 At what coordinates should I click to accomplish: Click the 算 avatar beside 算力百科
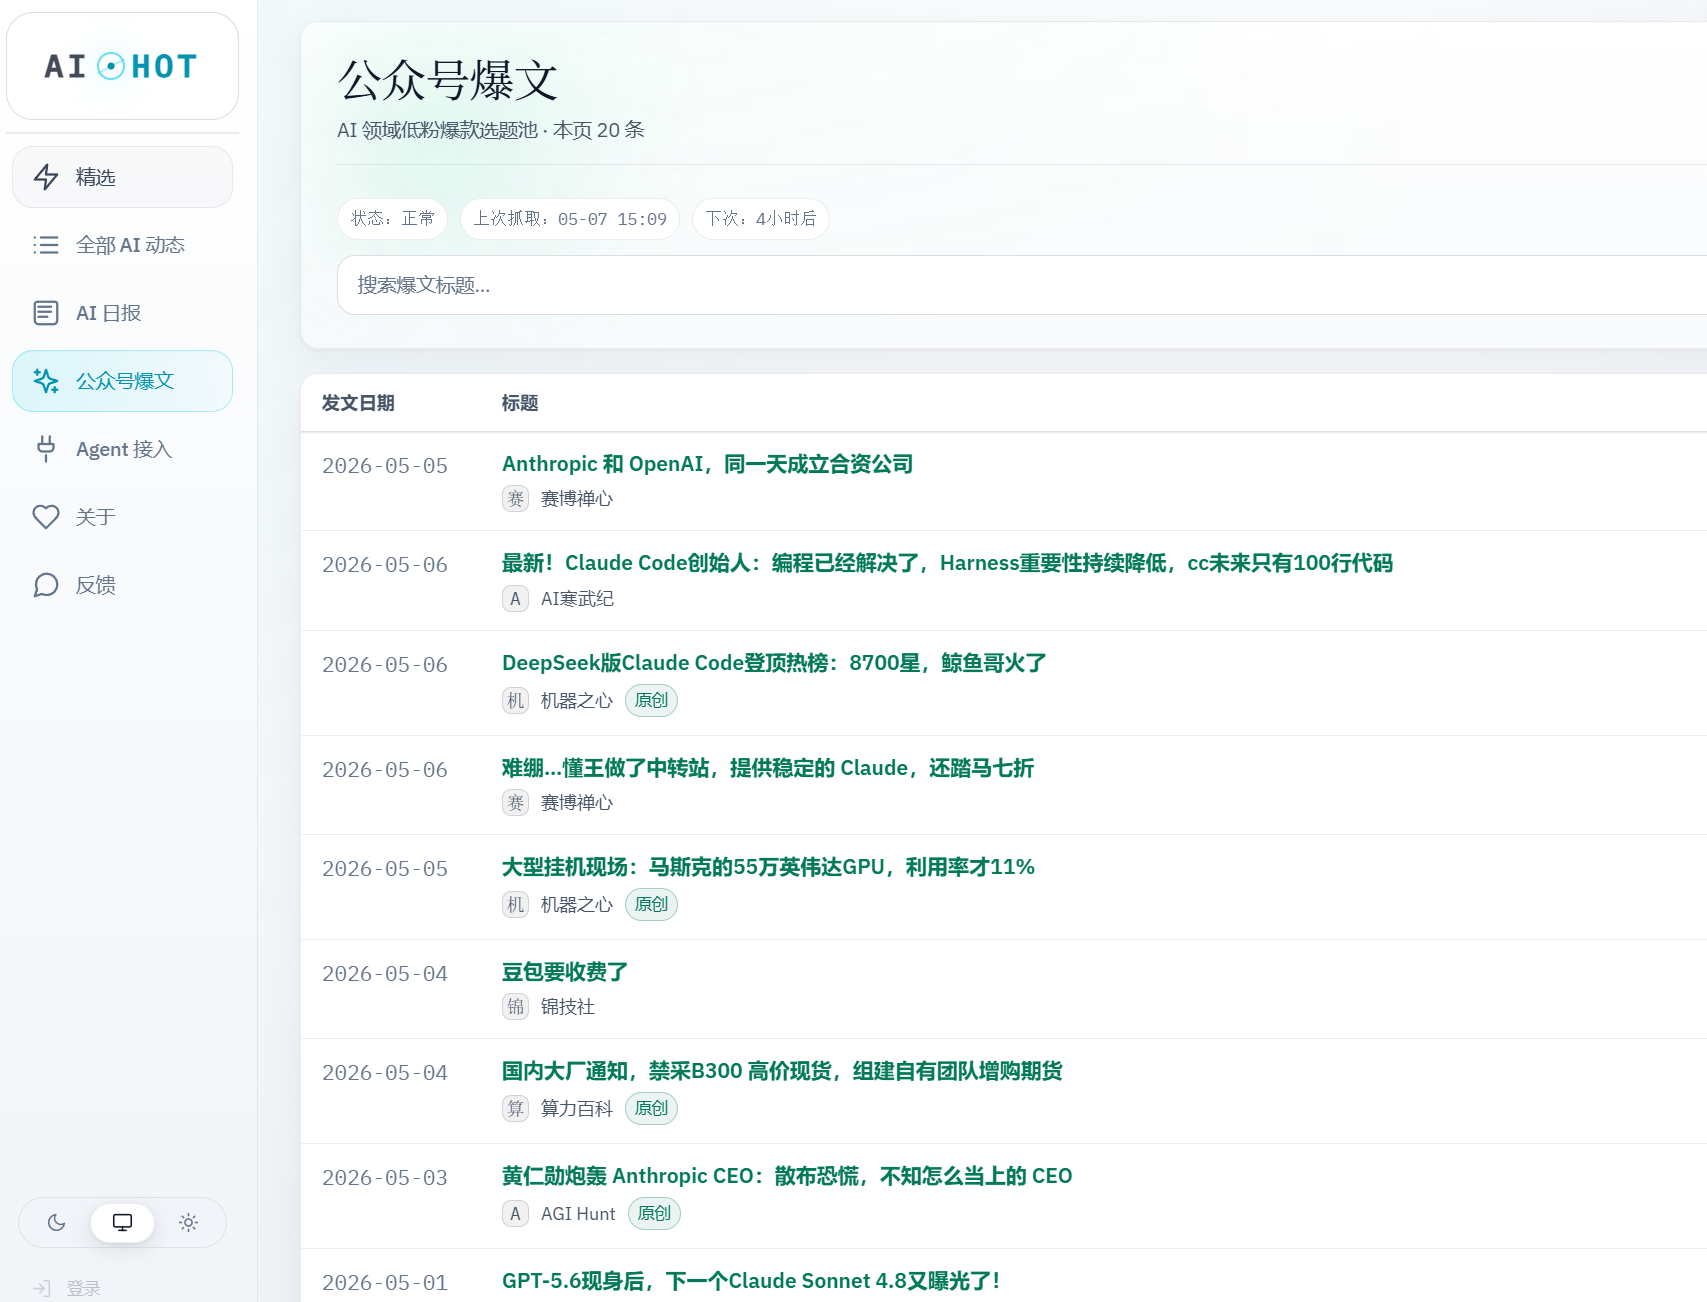pos(515,1108)
